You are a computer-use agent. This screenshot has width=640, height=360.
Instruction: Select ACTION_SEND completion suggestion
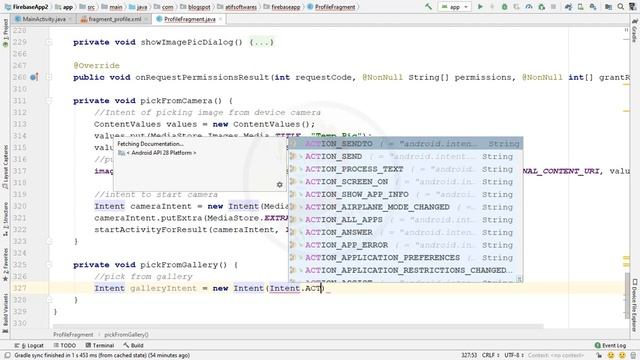pyautogui.click(x=405, y=156)
